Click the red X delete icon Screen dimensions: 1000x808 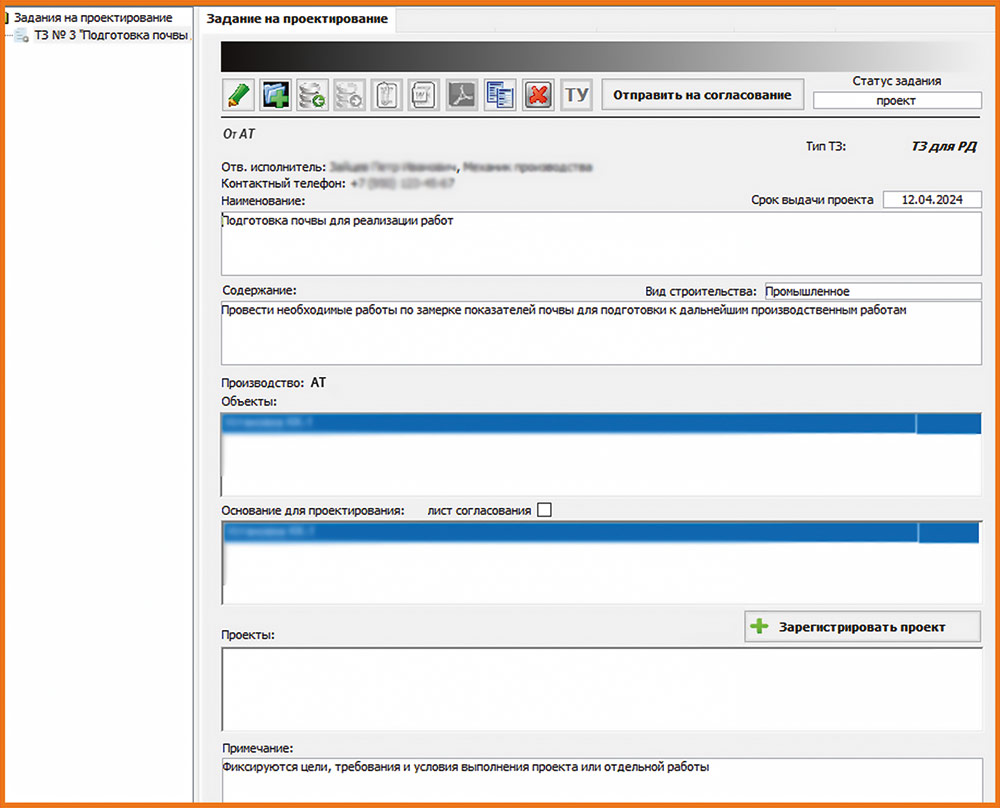tap(538, 95)
